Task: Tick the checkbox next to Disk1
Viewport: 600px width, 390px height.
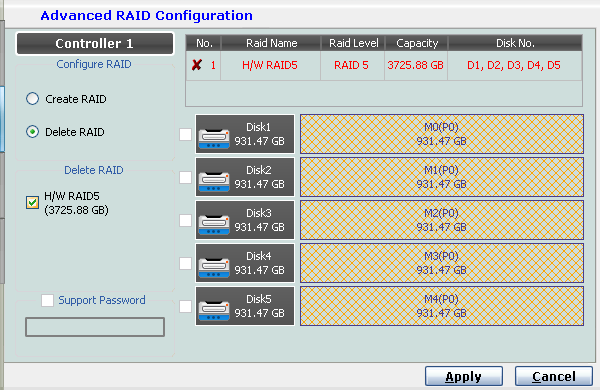Action: coord(186,134)
